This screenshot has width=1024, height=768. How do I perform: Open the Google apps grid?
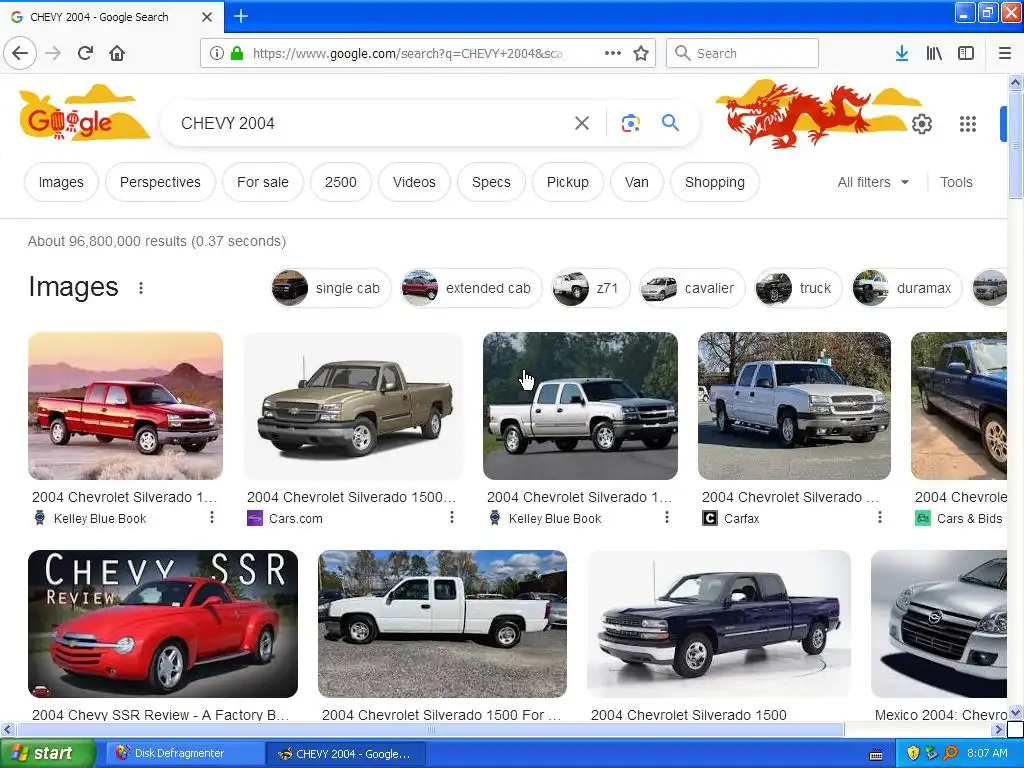click(x=968, y=123)
